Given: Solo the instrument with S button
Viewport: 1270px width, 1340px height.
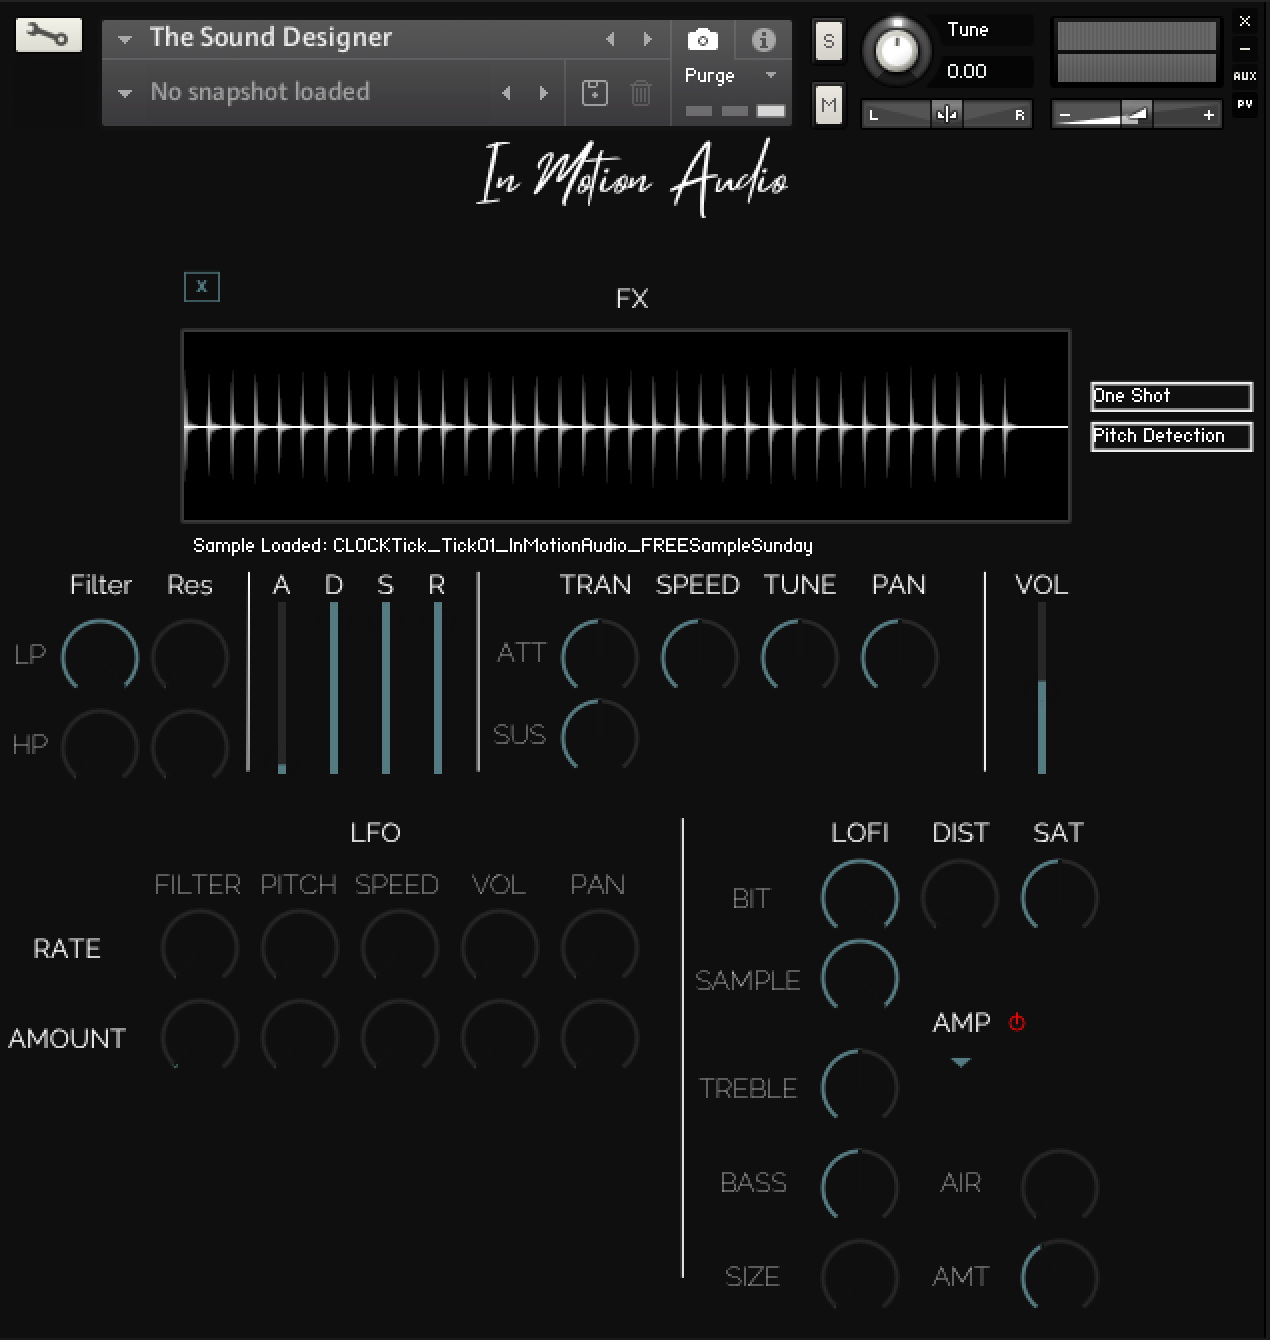Looking at the screenshot, I should [828, 41].
